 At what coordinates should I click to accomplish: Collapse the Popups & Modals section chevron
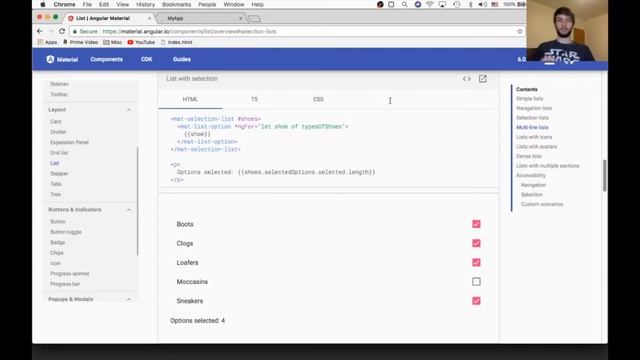(129, 299)
